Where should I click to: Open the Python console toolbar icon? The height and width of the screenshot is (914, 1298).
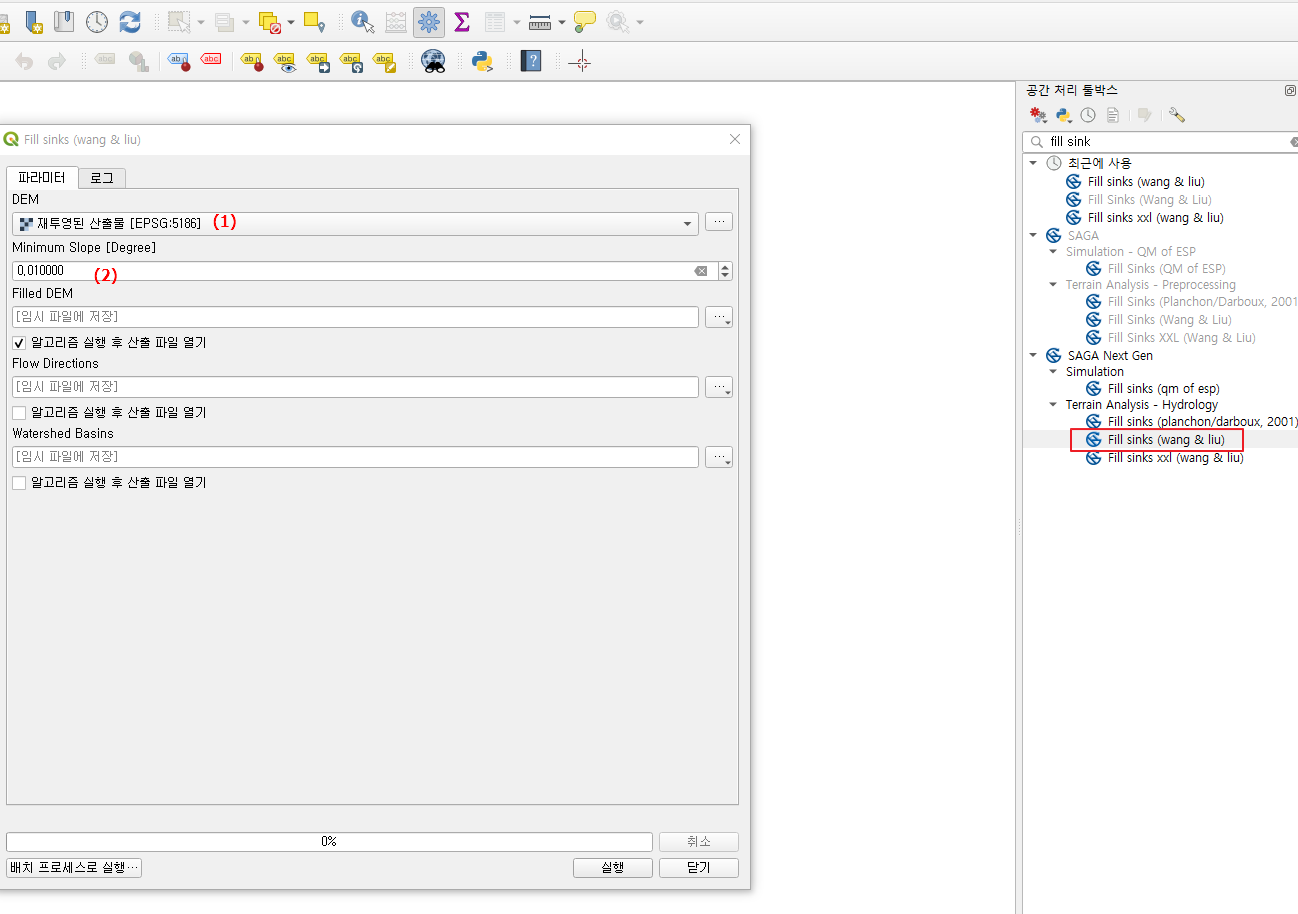tap(483, 61)
